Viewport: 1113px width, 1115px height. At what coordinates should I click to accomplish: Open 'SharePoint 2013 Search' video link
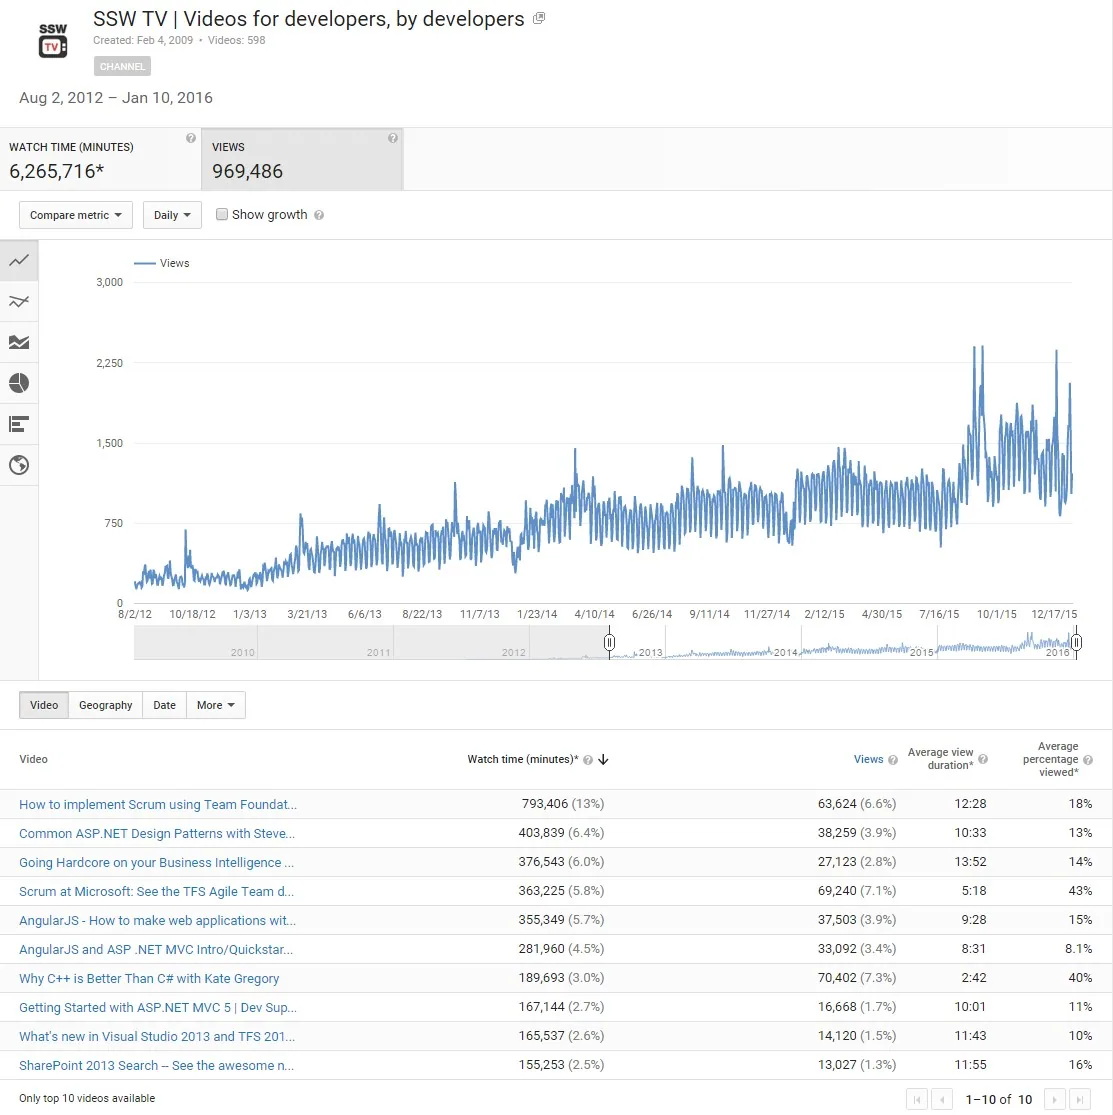point(156,1065)
